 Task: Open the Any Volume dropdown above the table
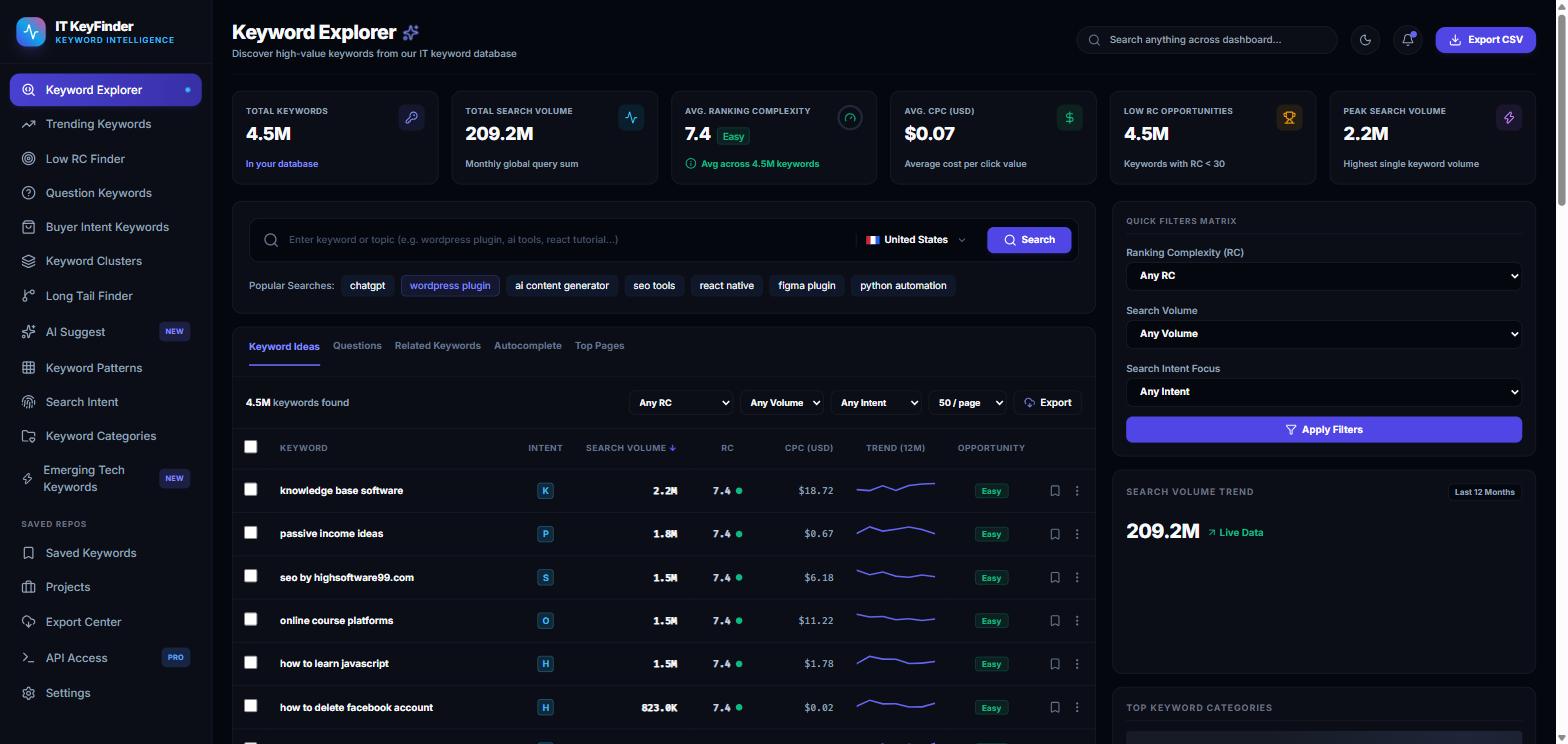click(x=782, y=403)
